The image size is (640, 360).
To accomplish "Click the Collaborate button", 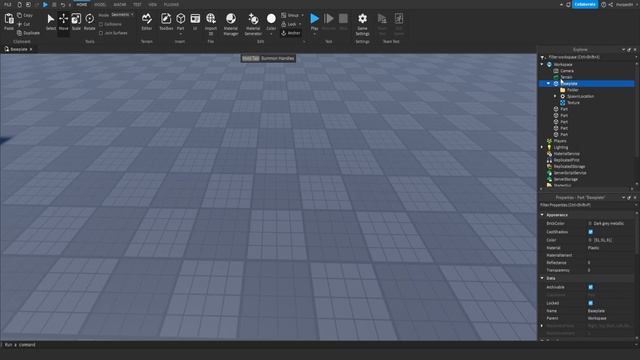I will [x=585, y=4].
